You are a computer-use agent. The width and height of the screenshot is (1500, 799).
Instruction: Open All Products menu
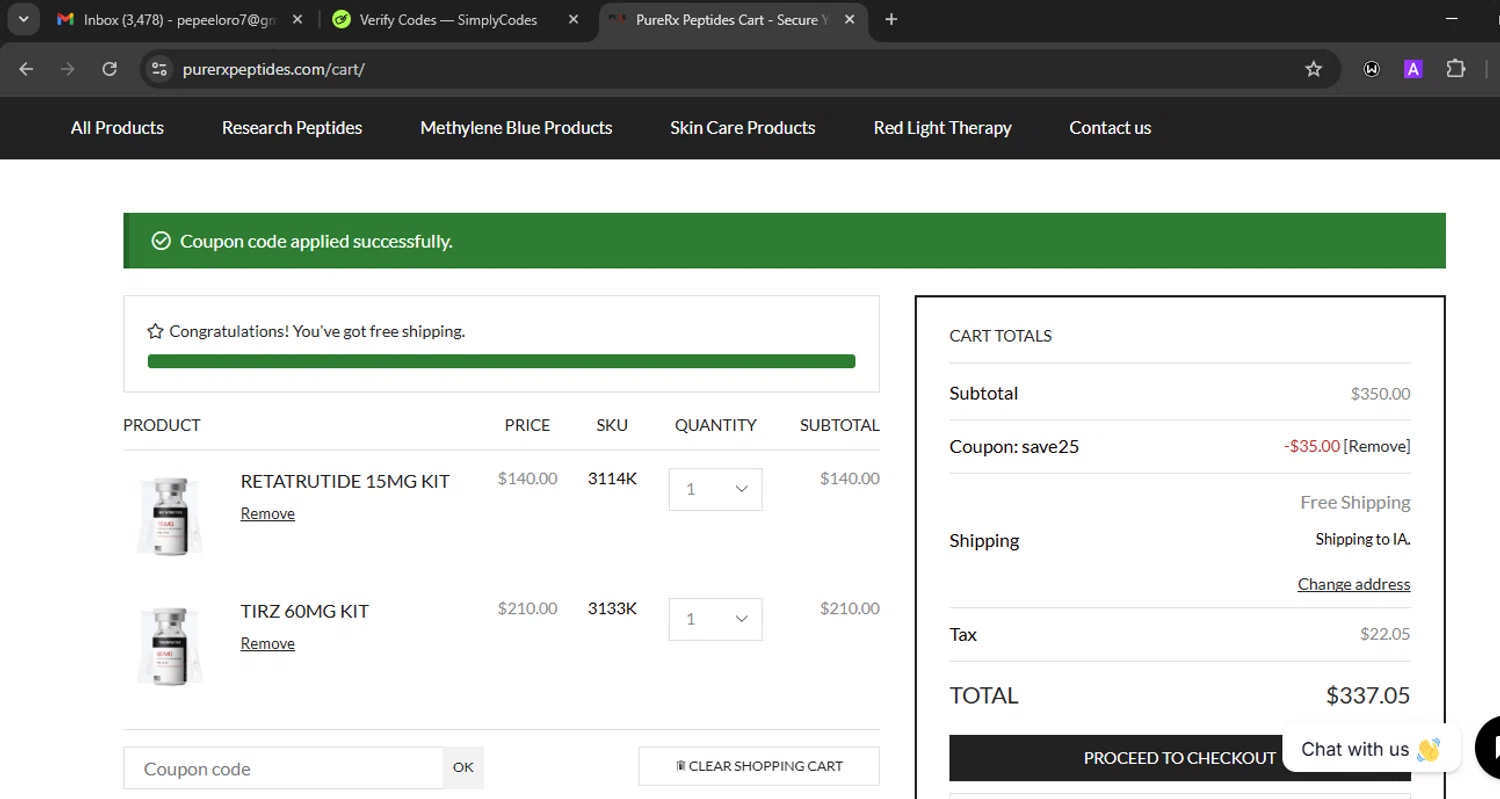[117, 128]
